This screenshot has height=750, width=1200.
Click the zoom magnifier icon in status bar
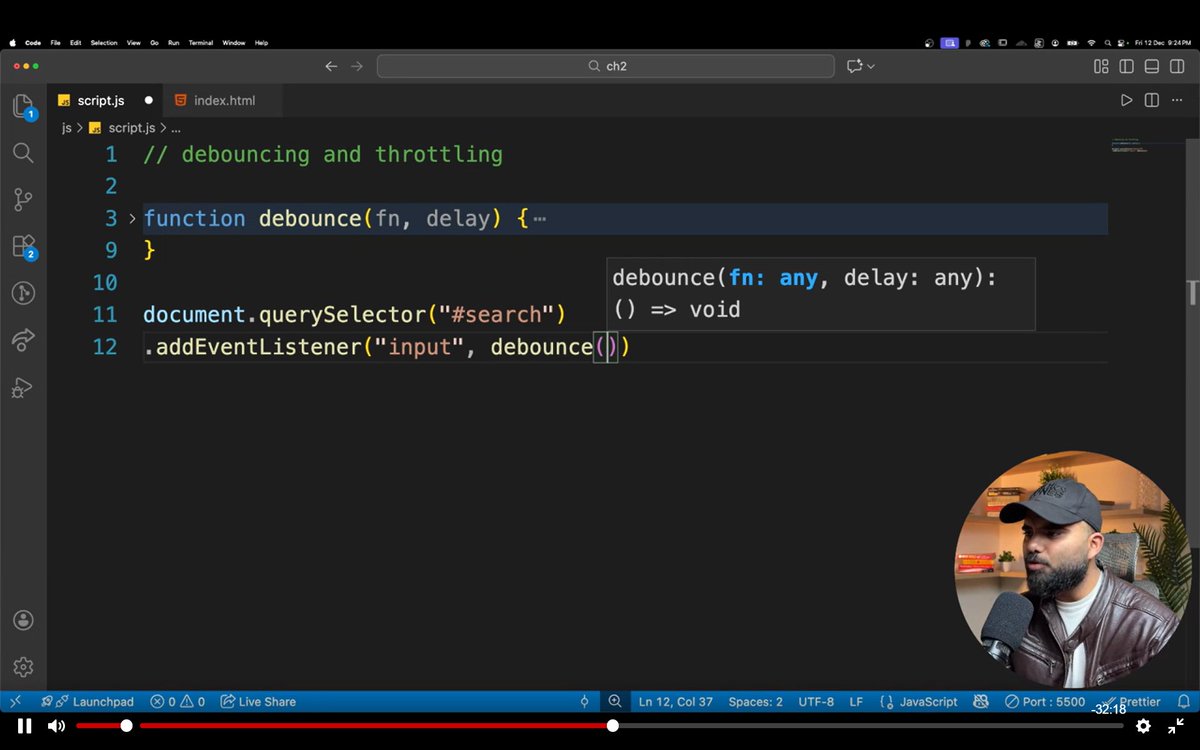615,701
